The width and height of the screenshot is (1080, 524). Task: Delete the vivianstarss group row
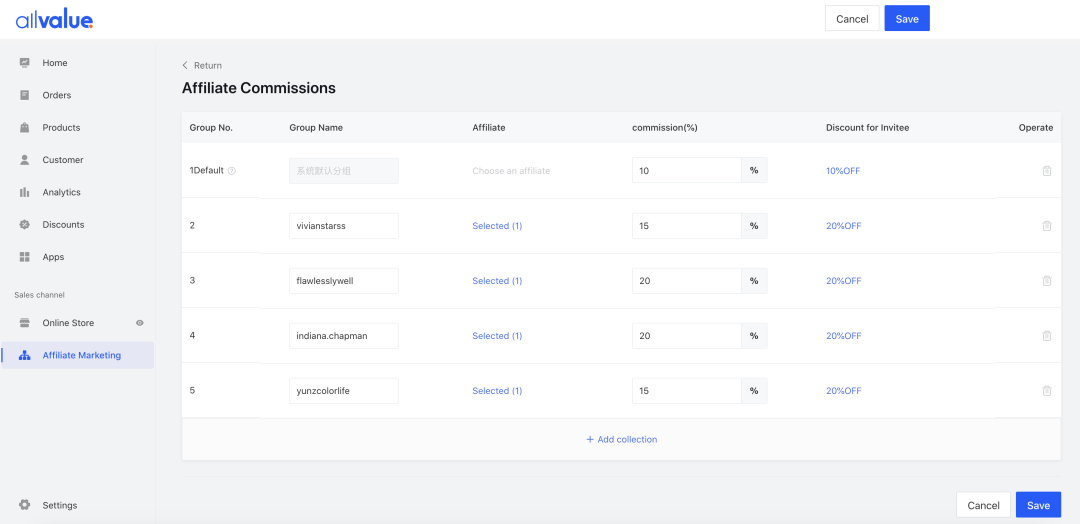tap(1046, 226)
